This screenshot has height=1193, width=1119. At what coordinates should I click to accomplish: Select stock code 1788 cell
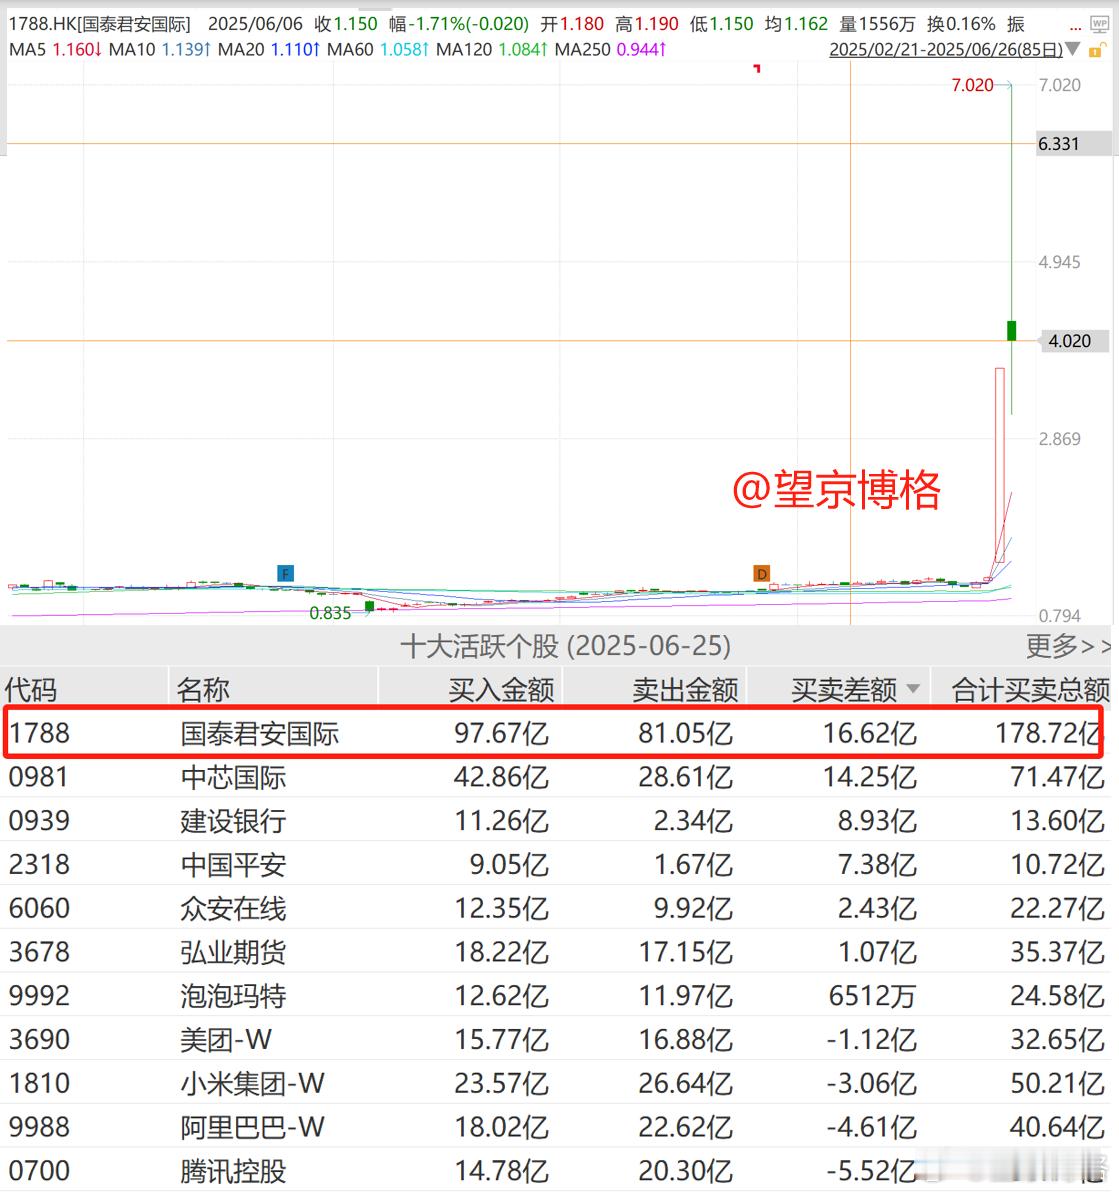coord(40,733)
